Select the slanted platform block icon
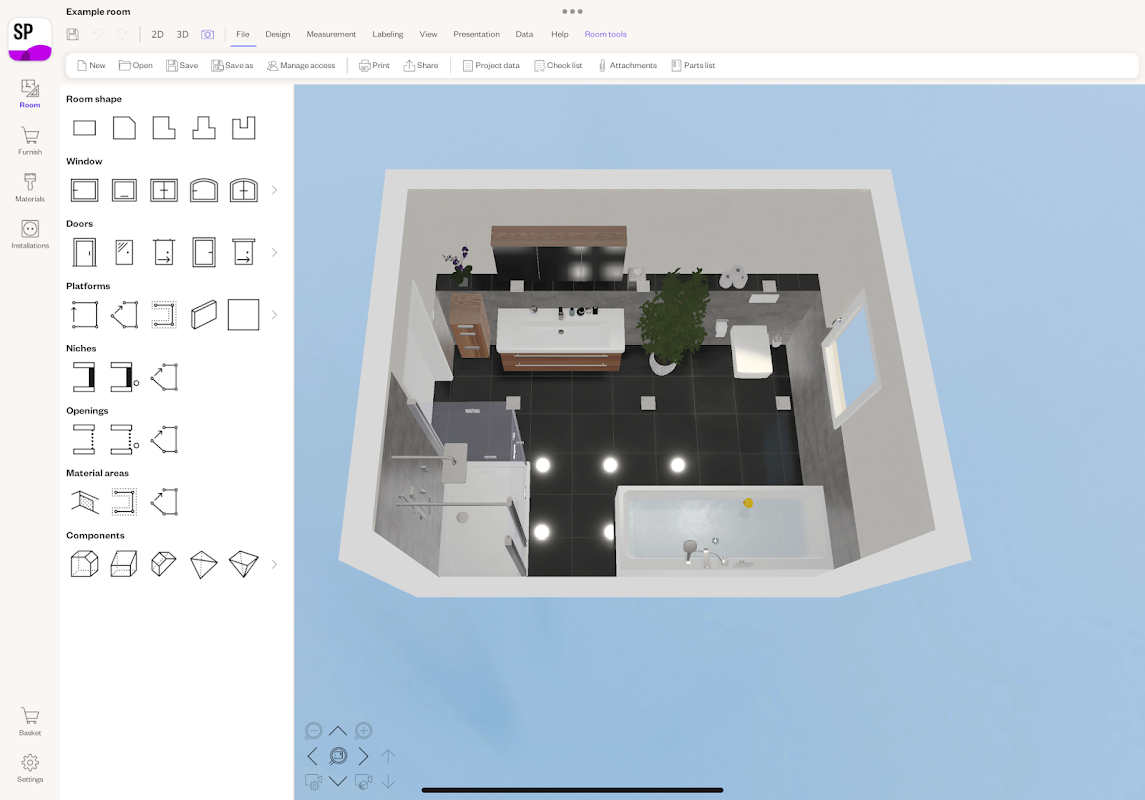 point(204,315)
